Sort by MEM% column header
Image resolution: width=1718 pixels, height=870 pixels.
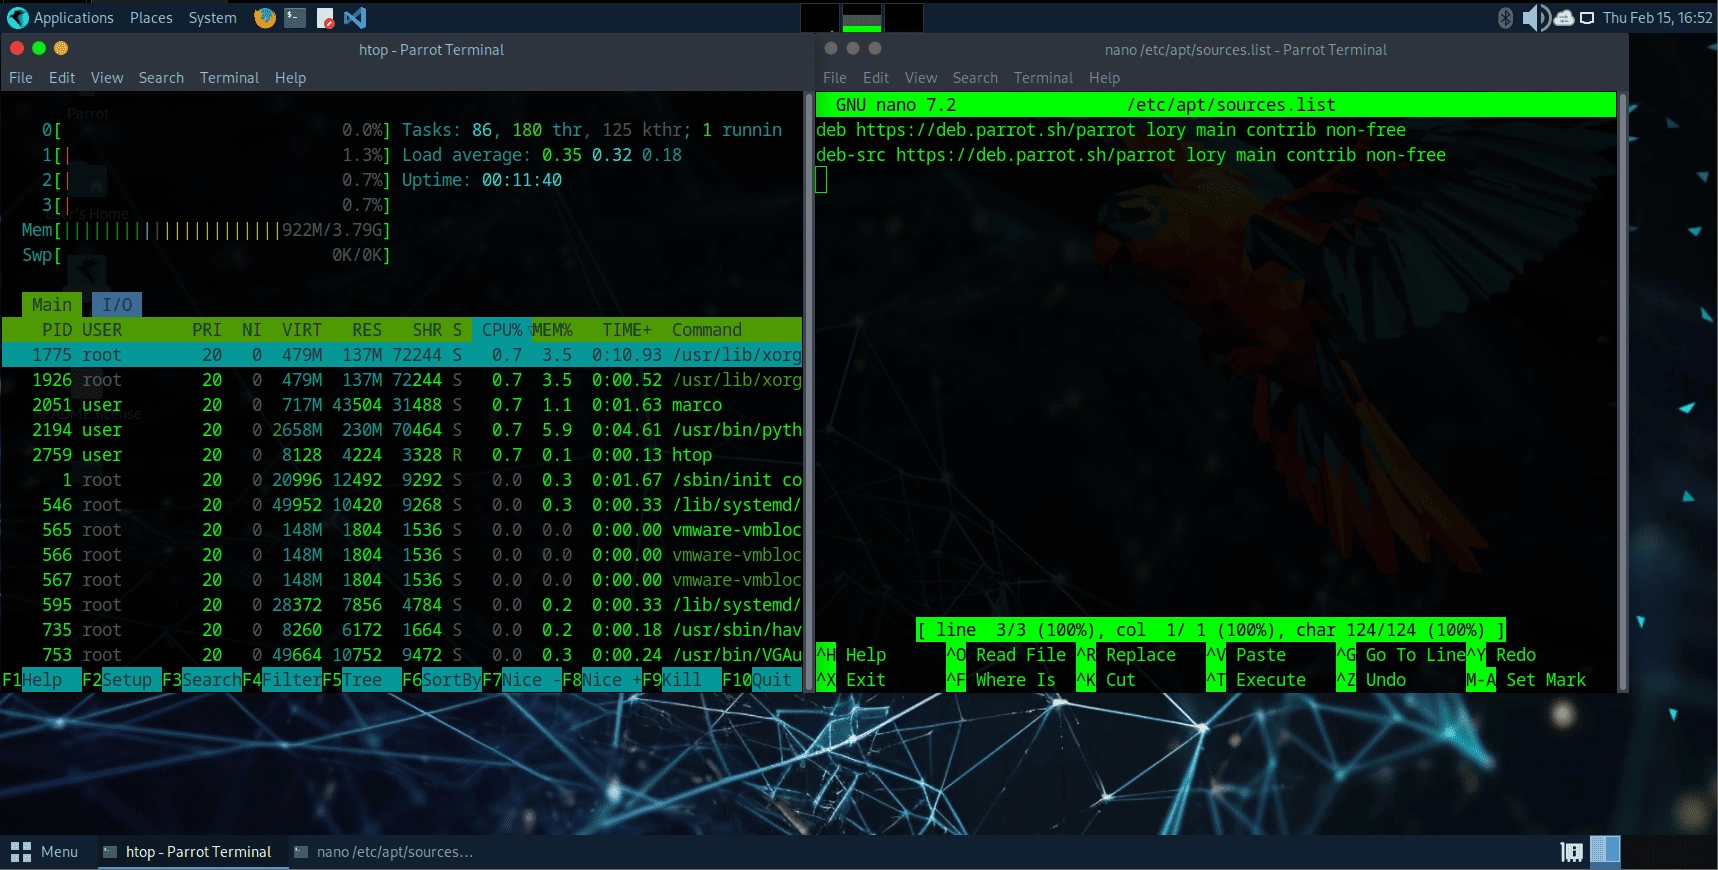(552, 330)
